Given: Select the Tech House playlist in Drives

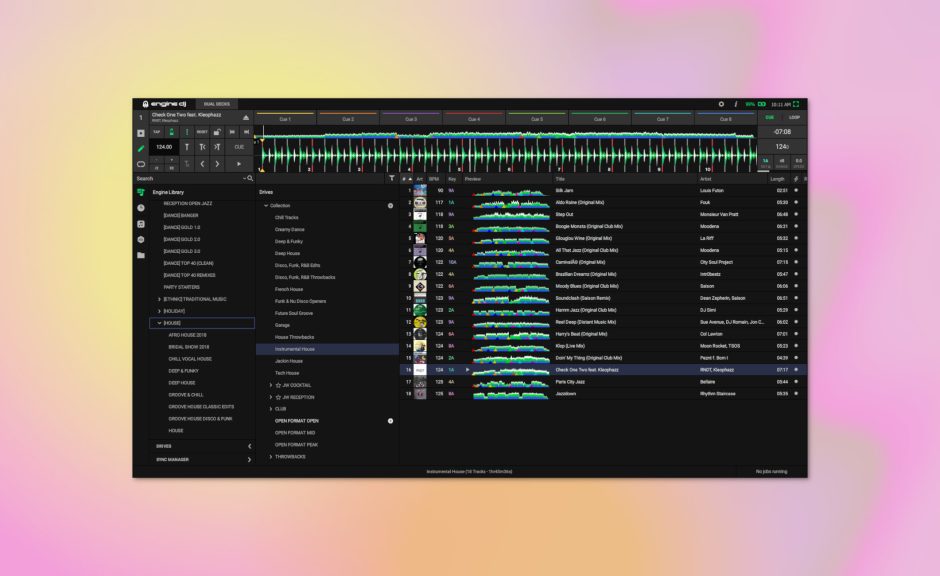Looking at the screenshot, I should [286, 372].
